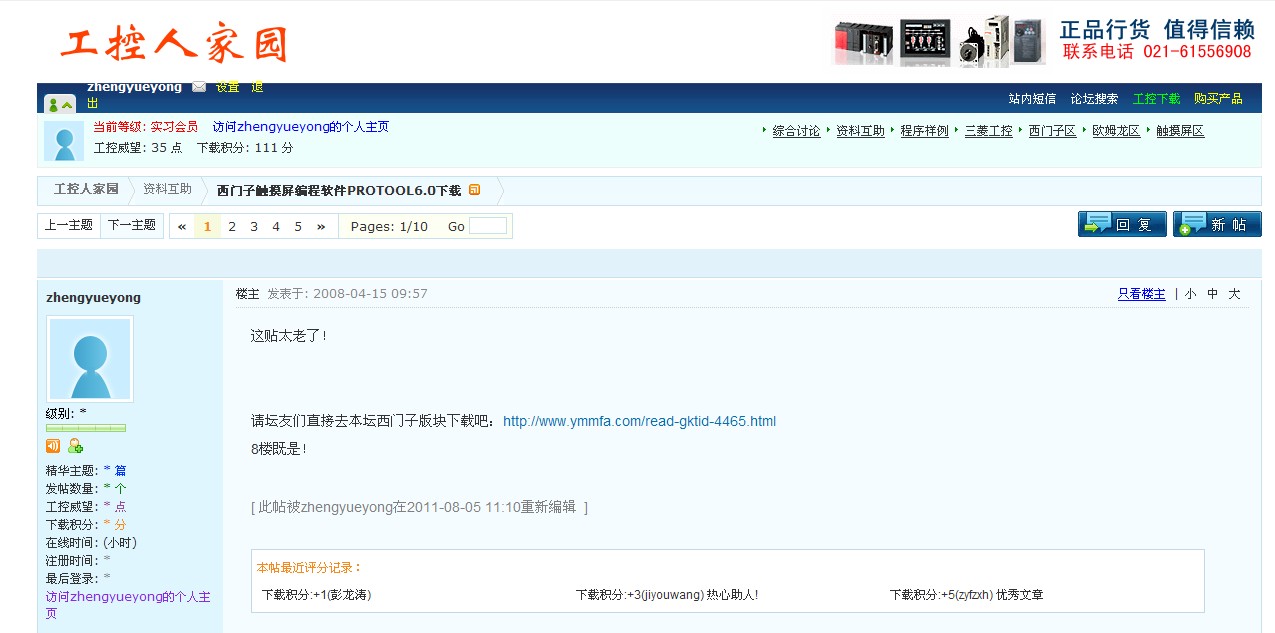The height and width of the screenshot is (633, 1275).
Task: Click the large poster avatar thumbnail
Action: point(90,360)
